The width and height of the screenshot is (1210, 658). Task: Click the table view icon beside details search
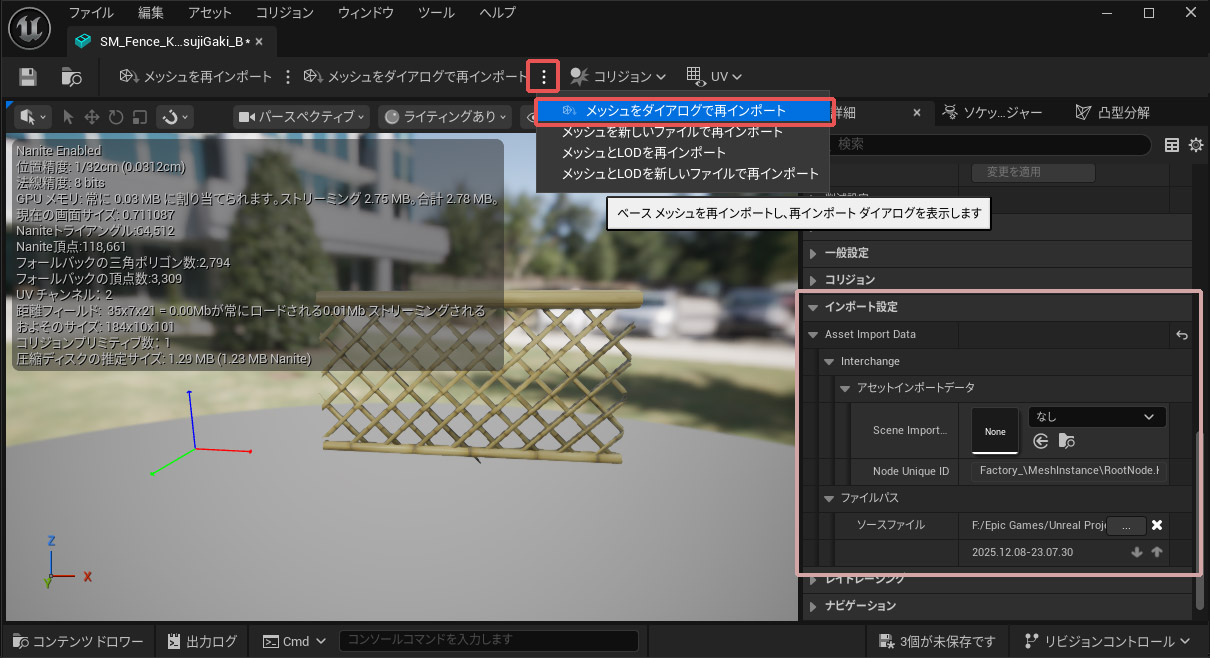pyautogui.click(x=1172, y=145)
